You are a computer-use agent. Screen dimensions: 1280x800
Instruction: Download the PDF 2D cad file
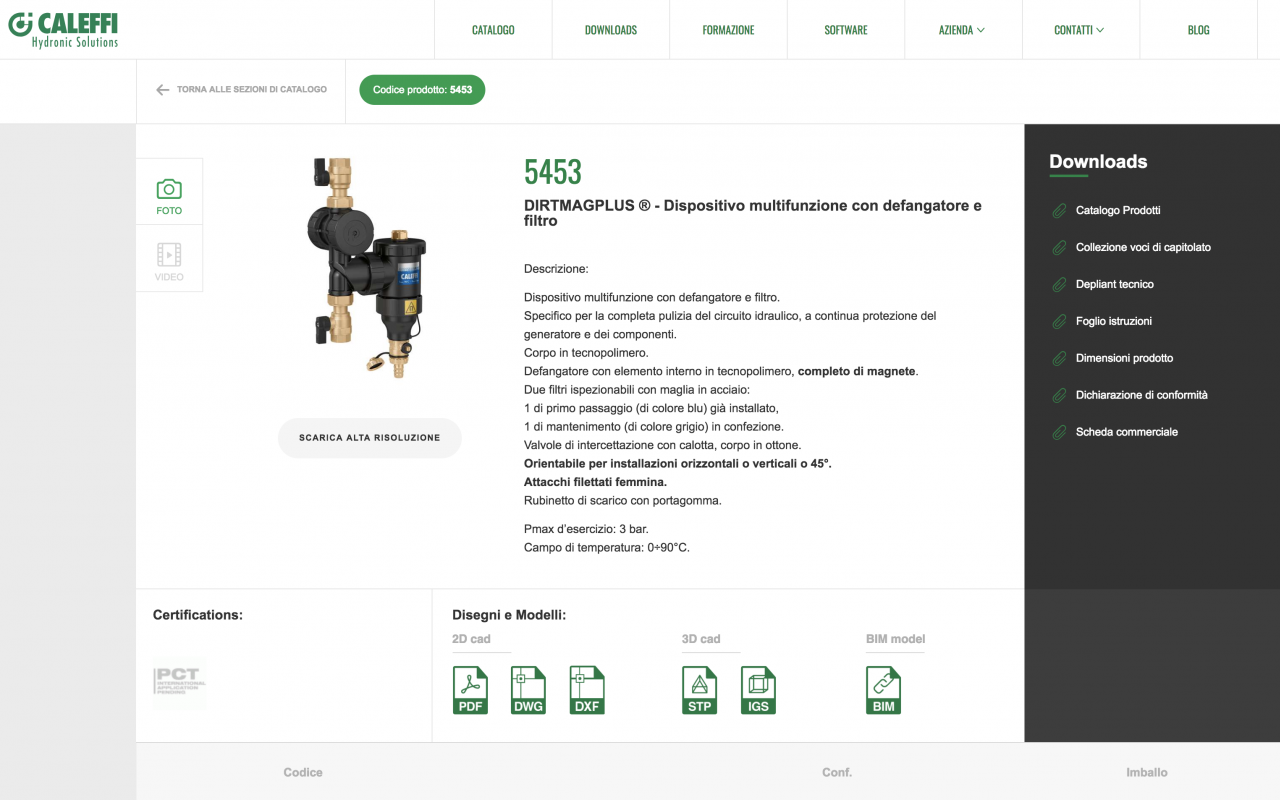click(x=470, y=690)
